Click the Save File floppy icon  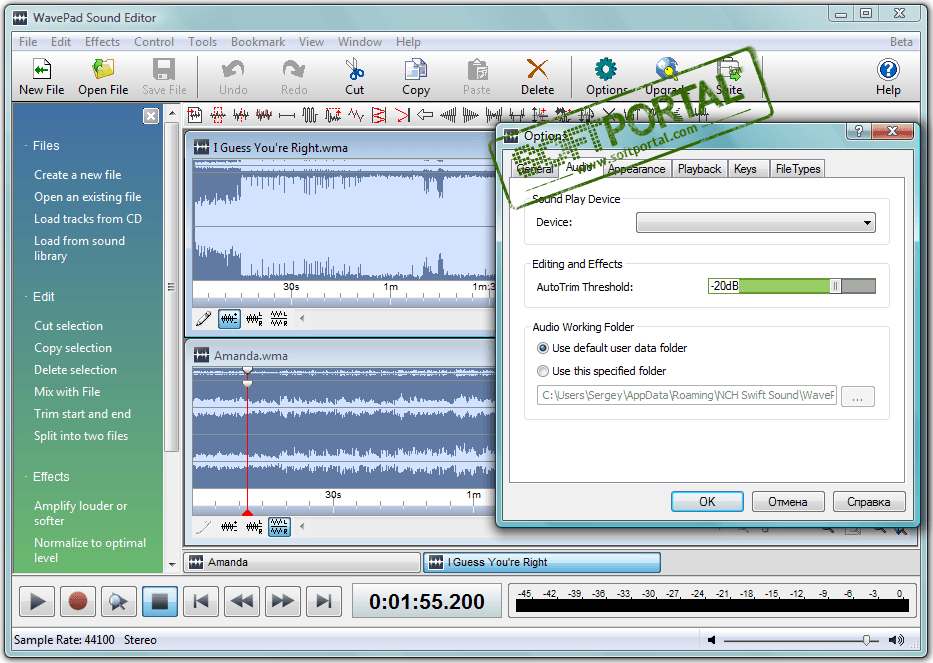164,70
